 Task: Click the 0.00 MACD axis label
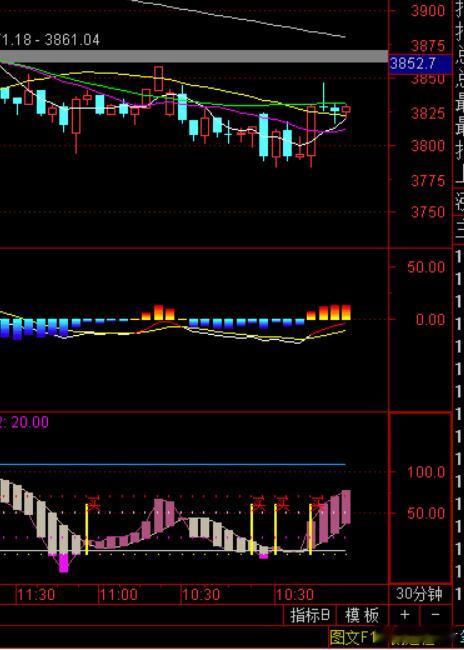430,320
